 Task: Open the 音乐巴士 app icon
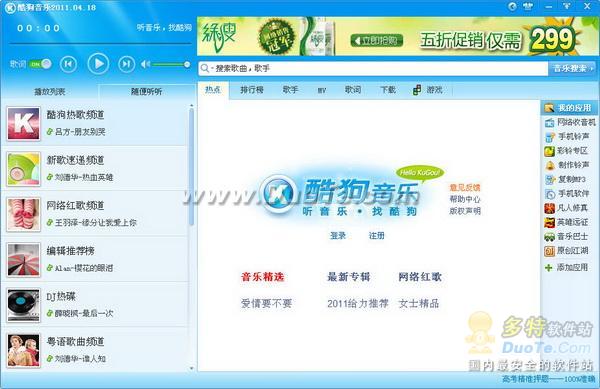click(549, 237)
